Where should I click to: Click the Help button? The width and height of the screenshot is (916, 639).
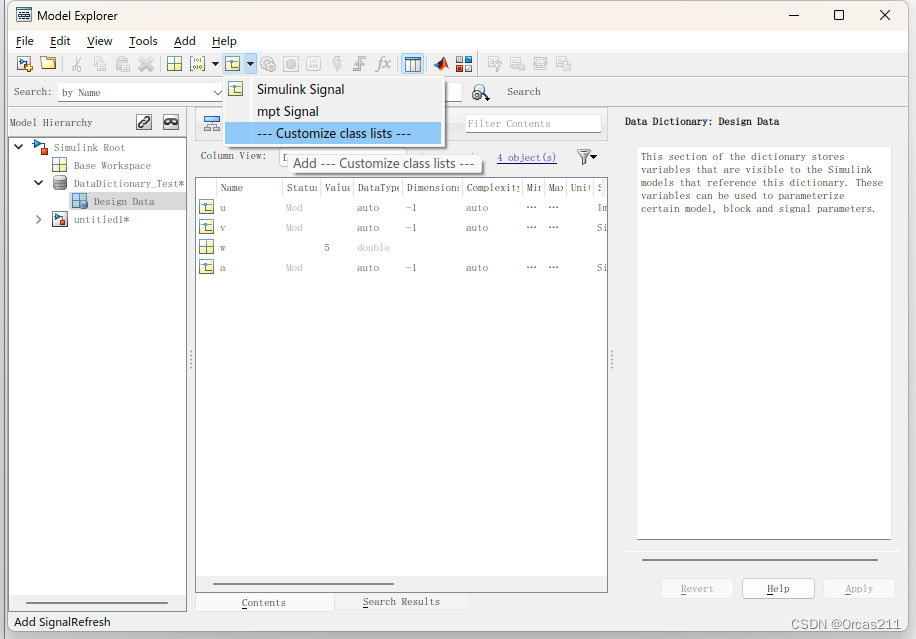tap(778, 589)
